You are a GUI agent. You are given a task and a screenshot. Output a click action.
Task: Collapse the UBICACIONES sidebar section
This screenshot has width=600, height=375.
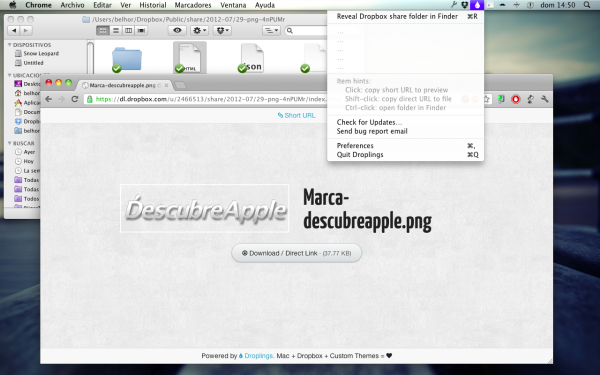[x=10, y=75]
